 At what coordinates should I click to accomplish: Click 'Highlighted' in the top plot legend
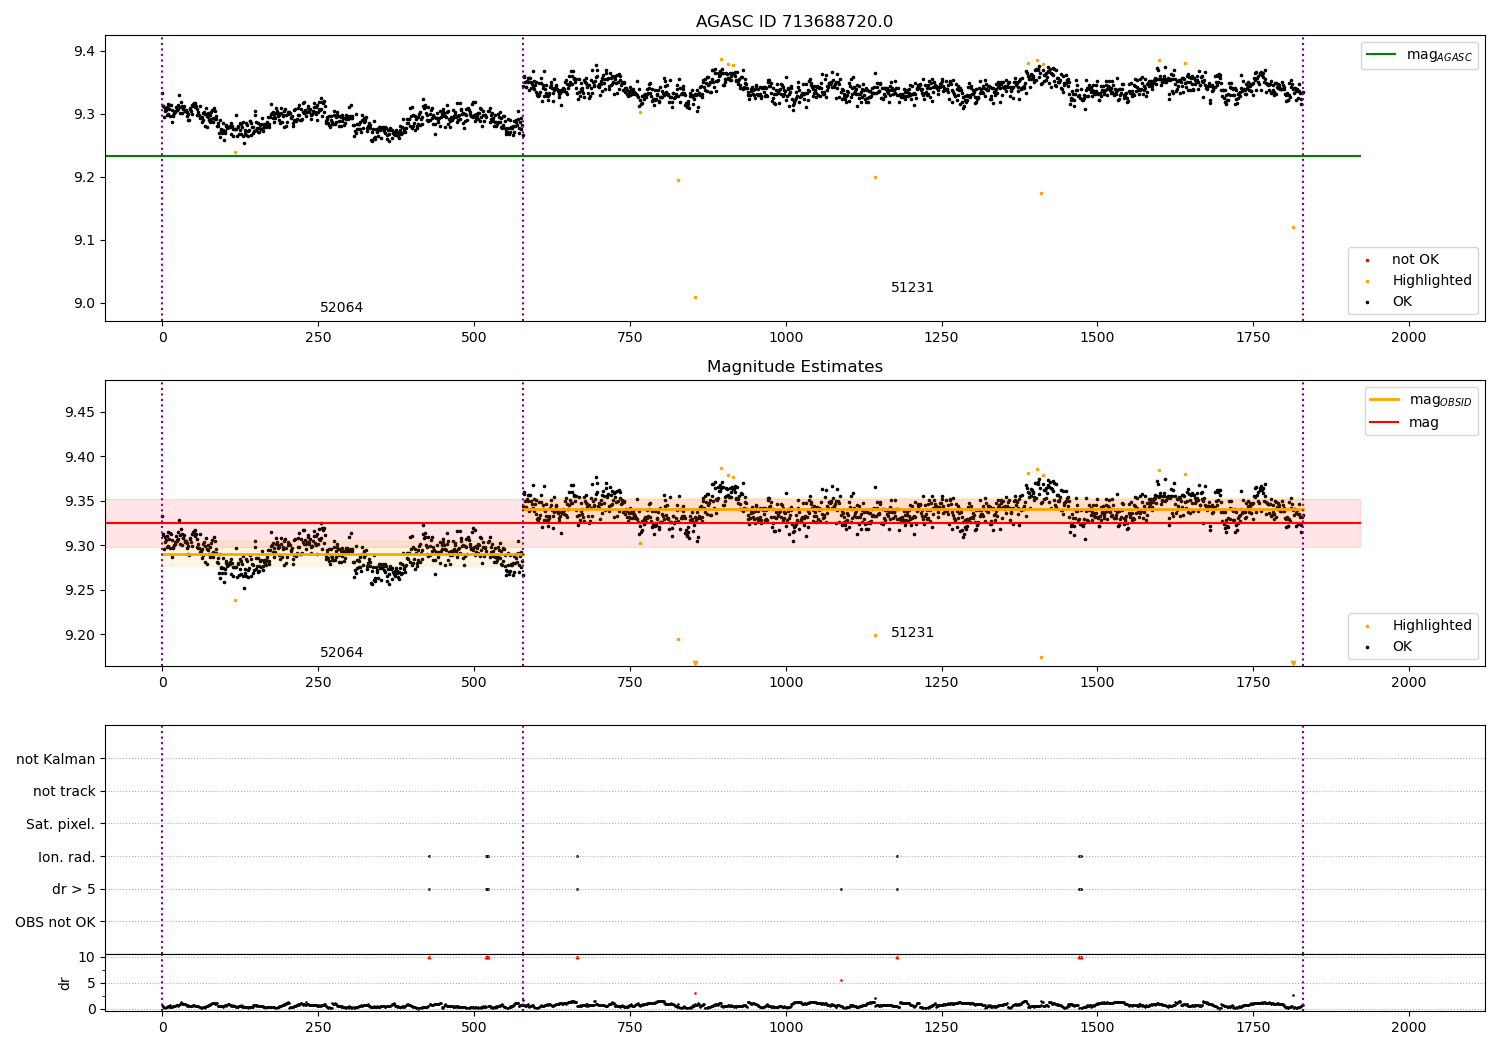point(1418,281)
